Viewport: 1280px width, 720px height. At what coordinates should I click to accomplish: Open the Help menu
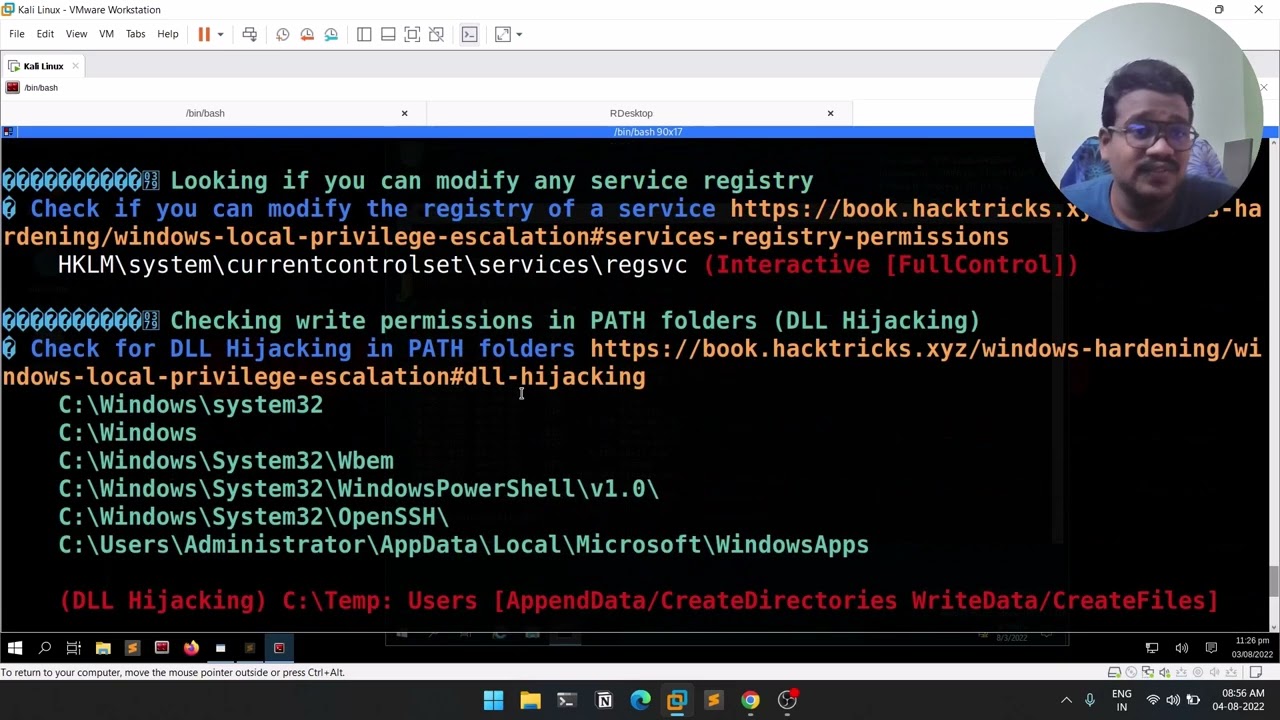point(168,34)
